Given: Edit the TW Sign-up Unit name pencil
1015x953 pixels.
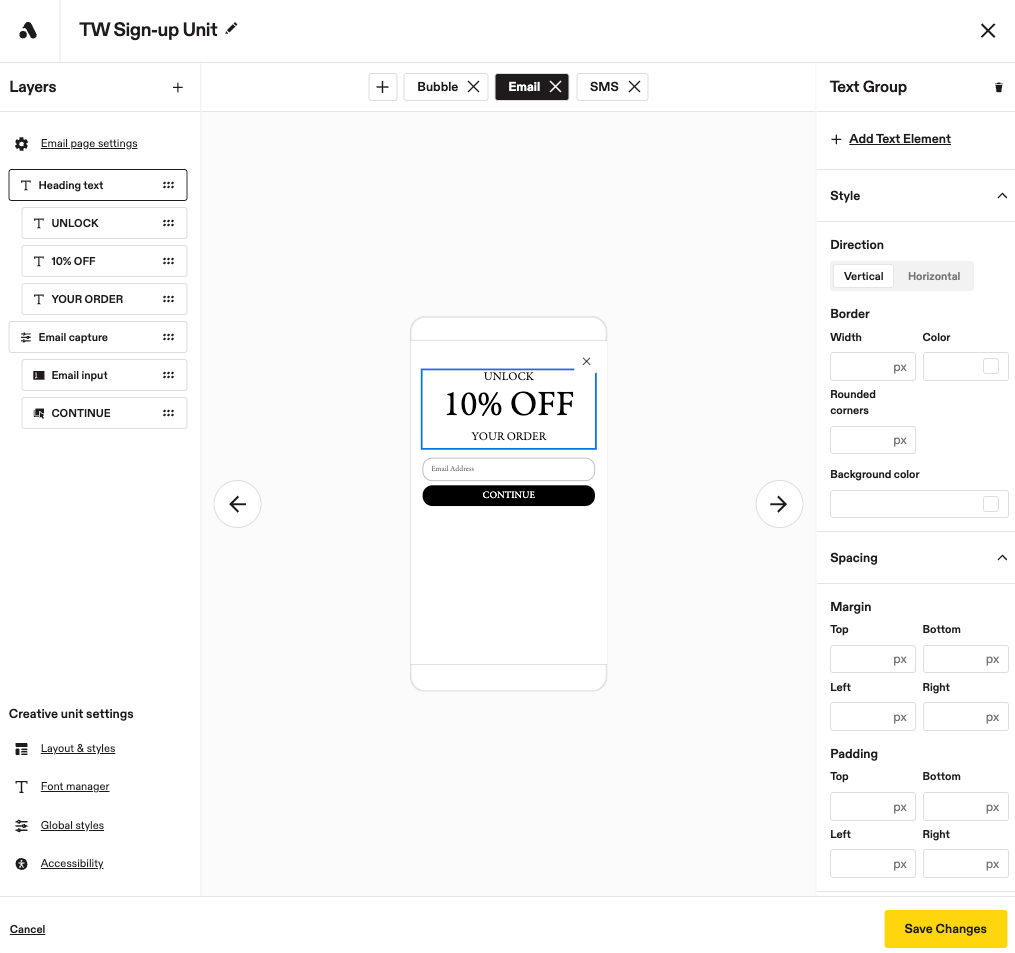Looking at the screenshot, I should [232, 28].
